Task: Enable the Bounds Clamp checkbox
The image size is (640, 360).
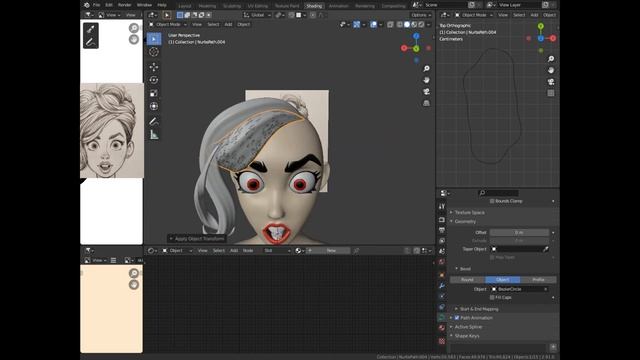Action: (x=492, y=201)
